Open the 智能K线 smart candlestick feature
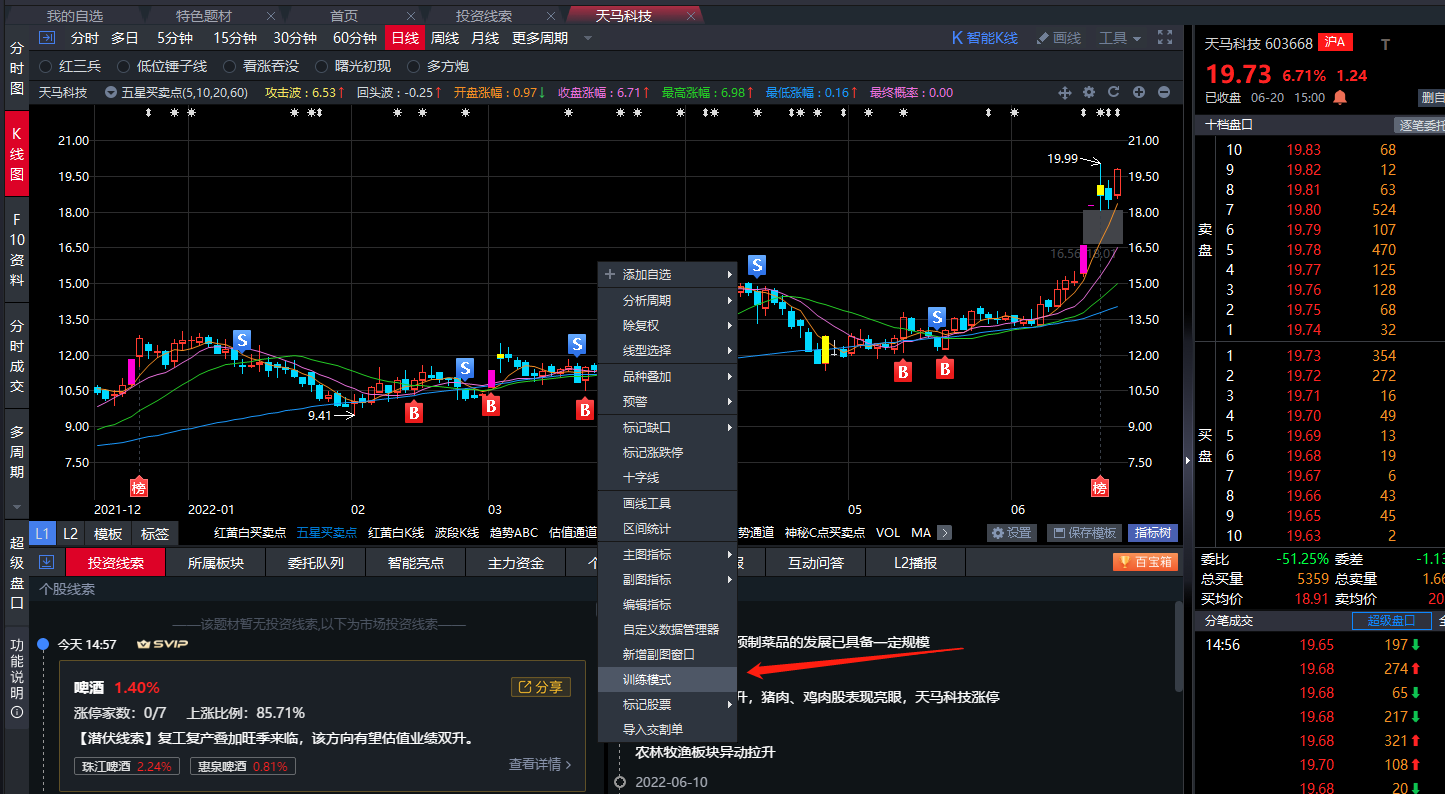The height and width of the screenshot is (794, 1445). 984,38
